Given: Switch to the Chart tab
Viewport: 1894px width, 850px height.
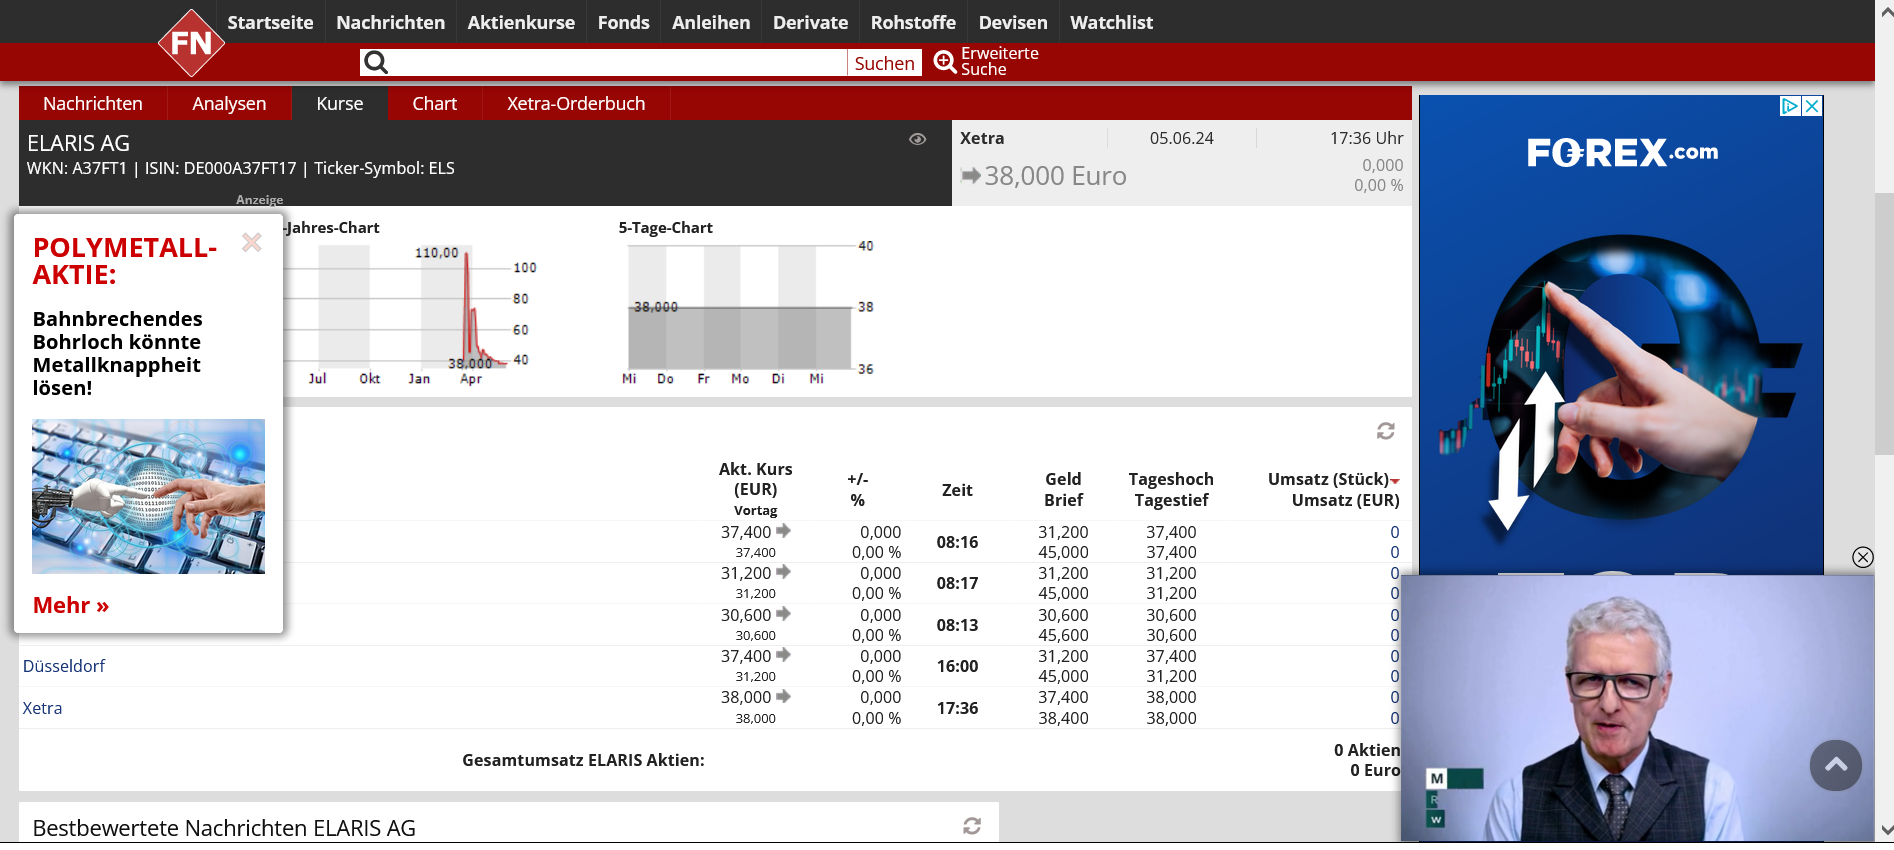Looking at the screenshot, I should (x=434, y=104).
